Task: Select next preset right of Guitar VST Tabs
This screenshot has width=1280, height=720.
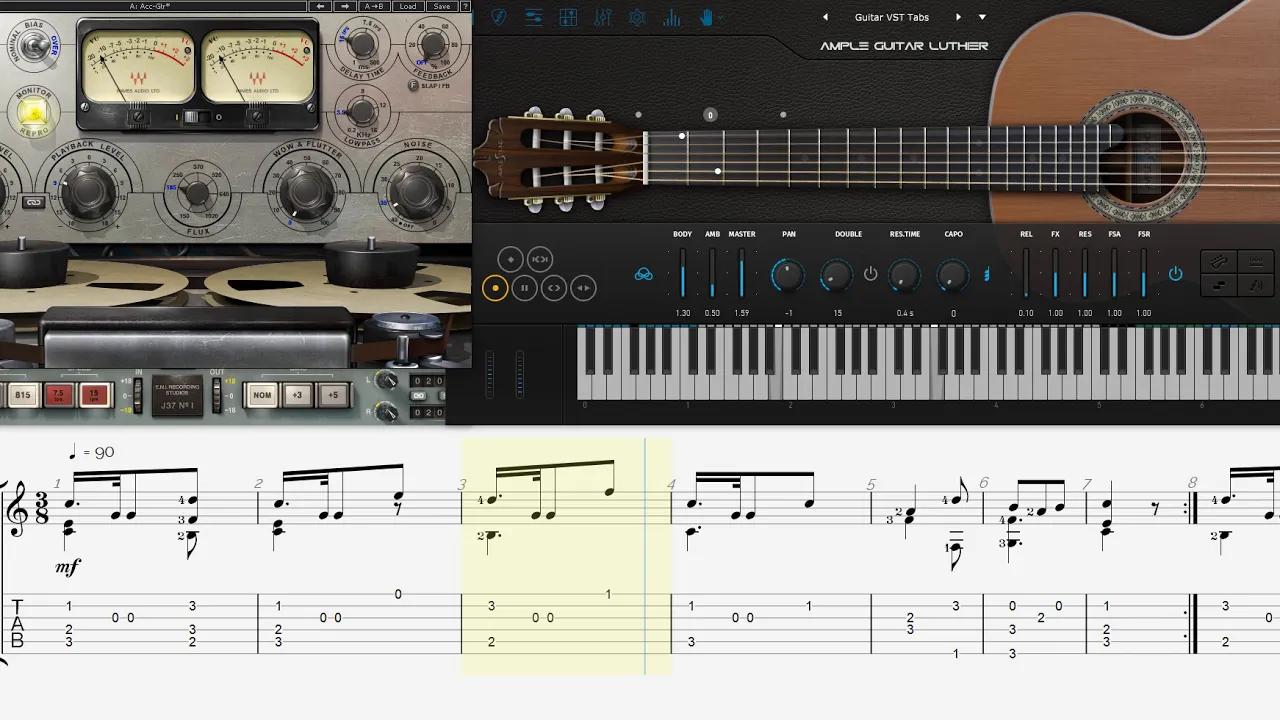Action: [958, 17]
